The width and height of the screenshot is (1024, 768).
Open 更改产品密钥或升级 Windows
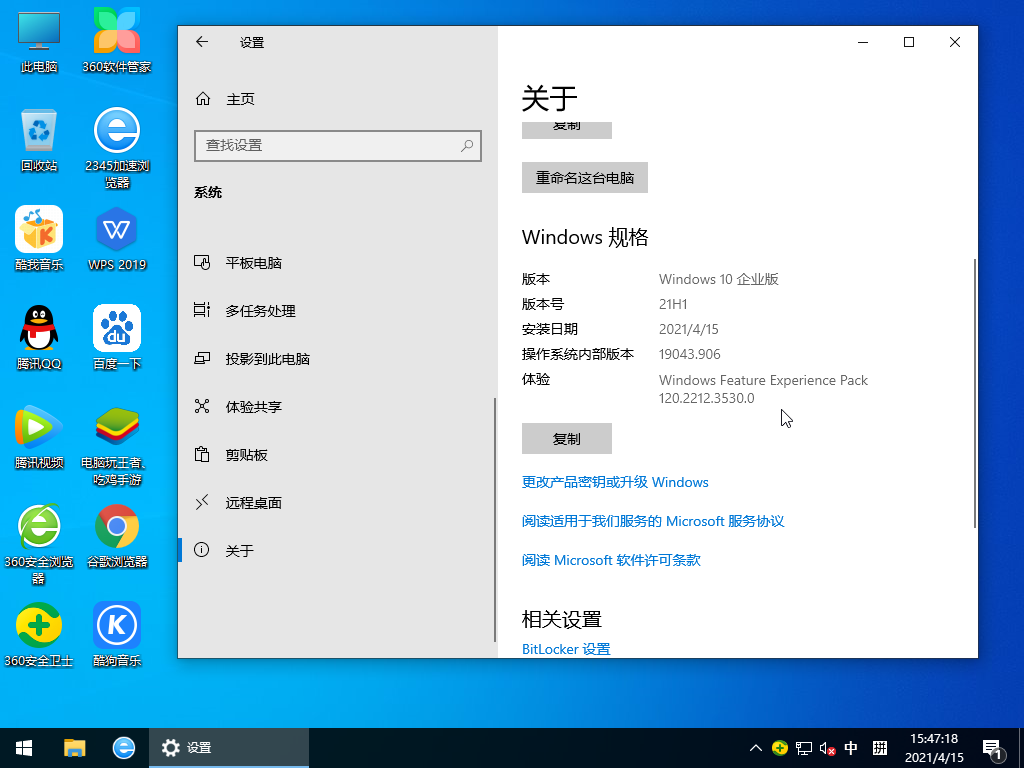pos(614,482)
